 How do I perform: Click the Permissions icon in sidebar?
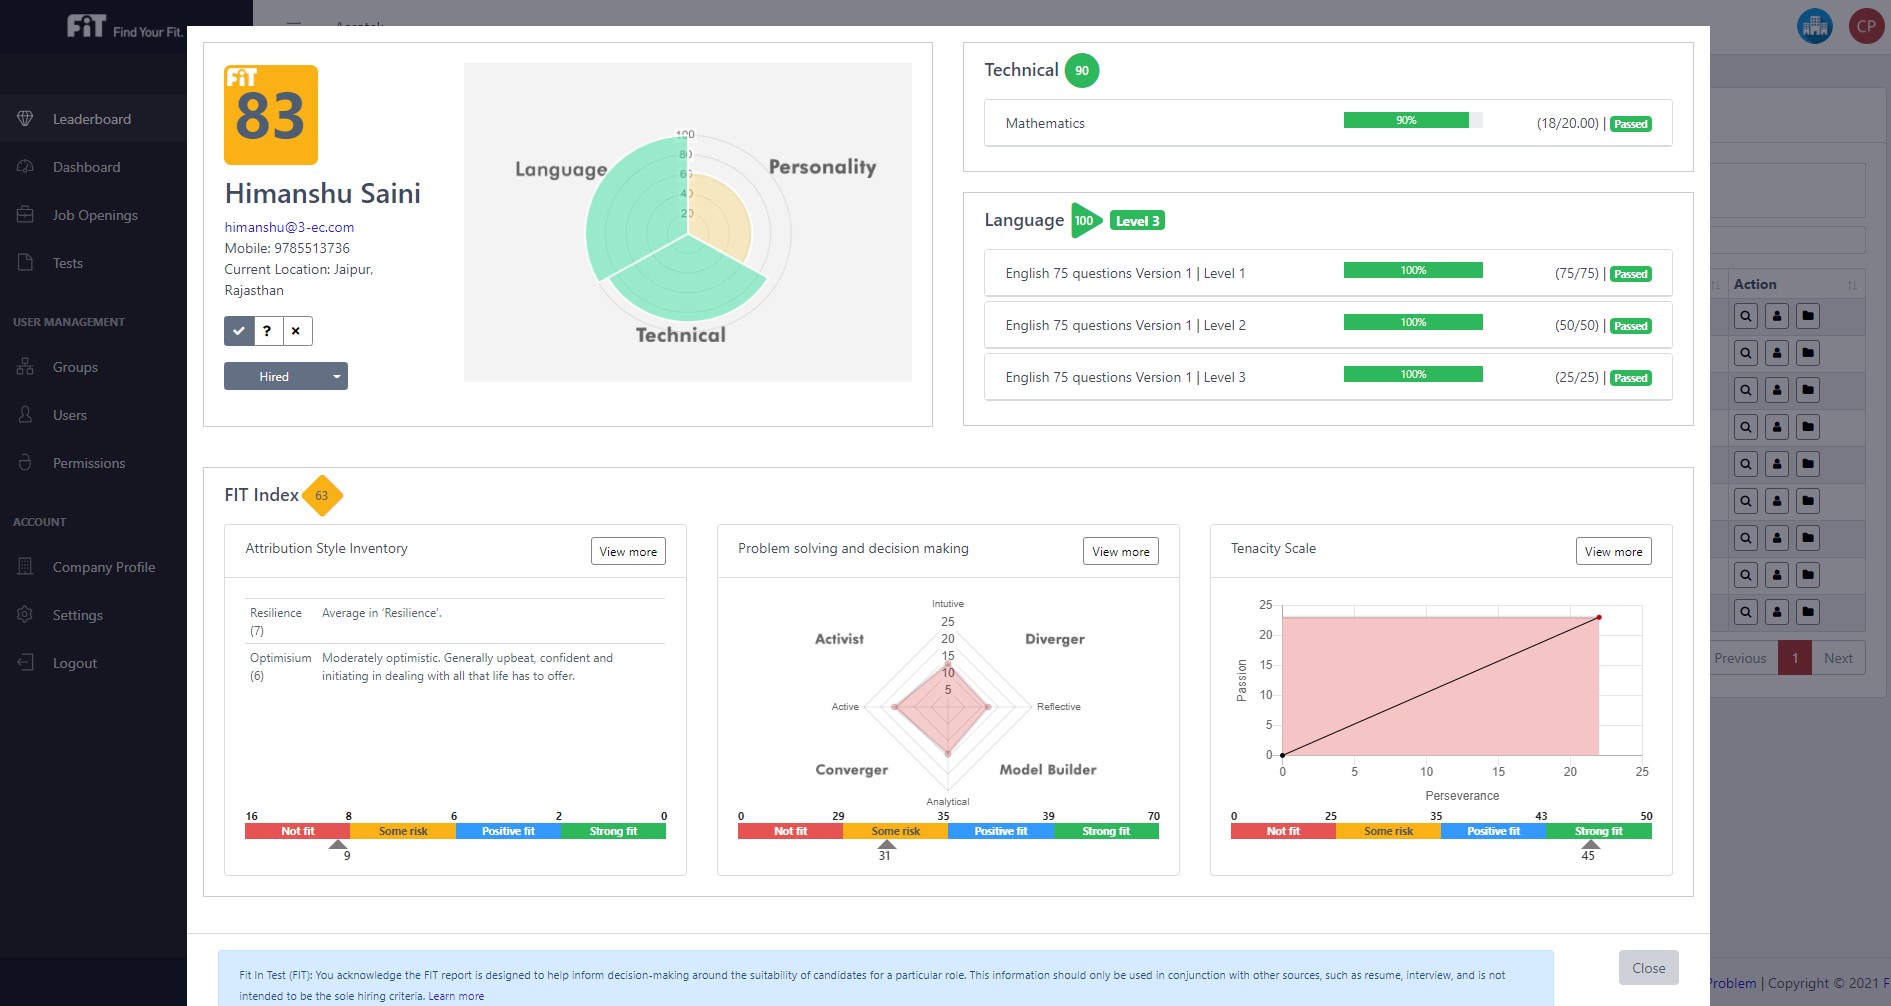coord(25,463)
